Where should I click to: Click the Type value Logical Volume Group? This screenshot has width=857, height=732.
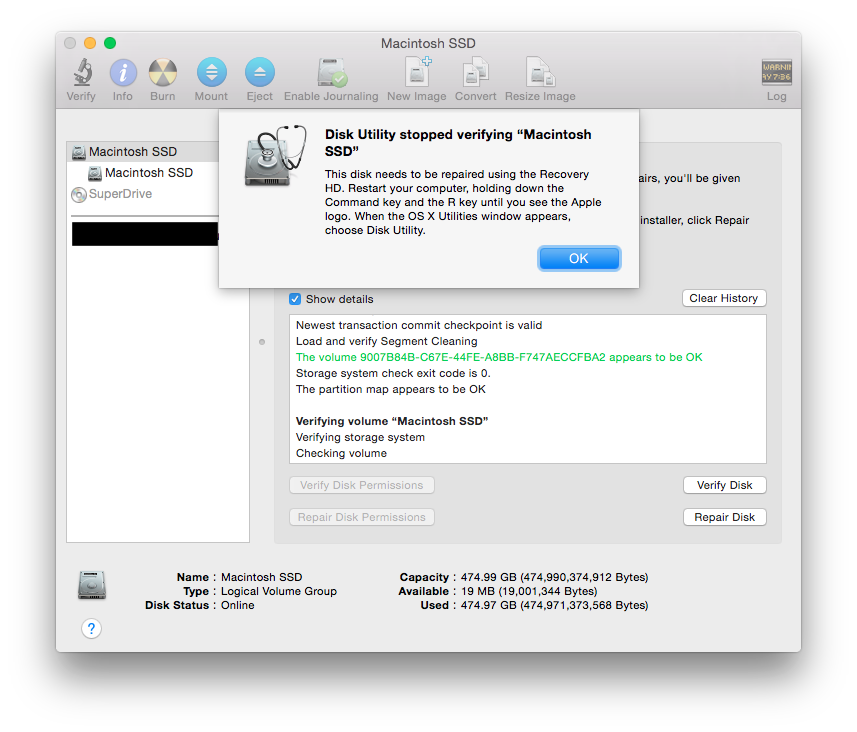(x=279, y=592)
